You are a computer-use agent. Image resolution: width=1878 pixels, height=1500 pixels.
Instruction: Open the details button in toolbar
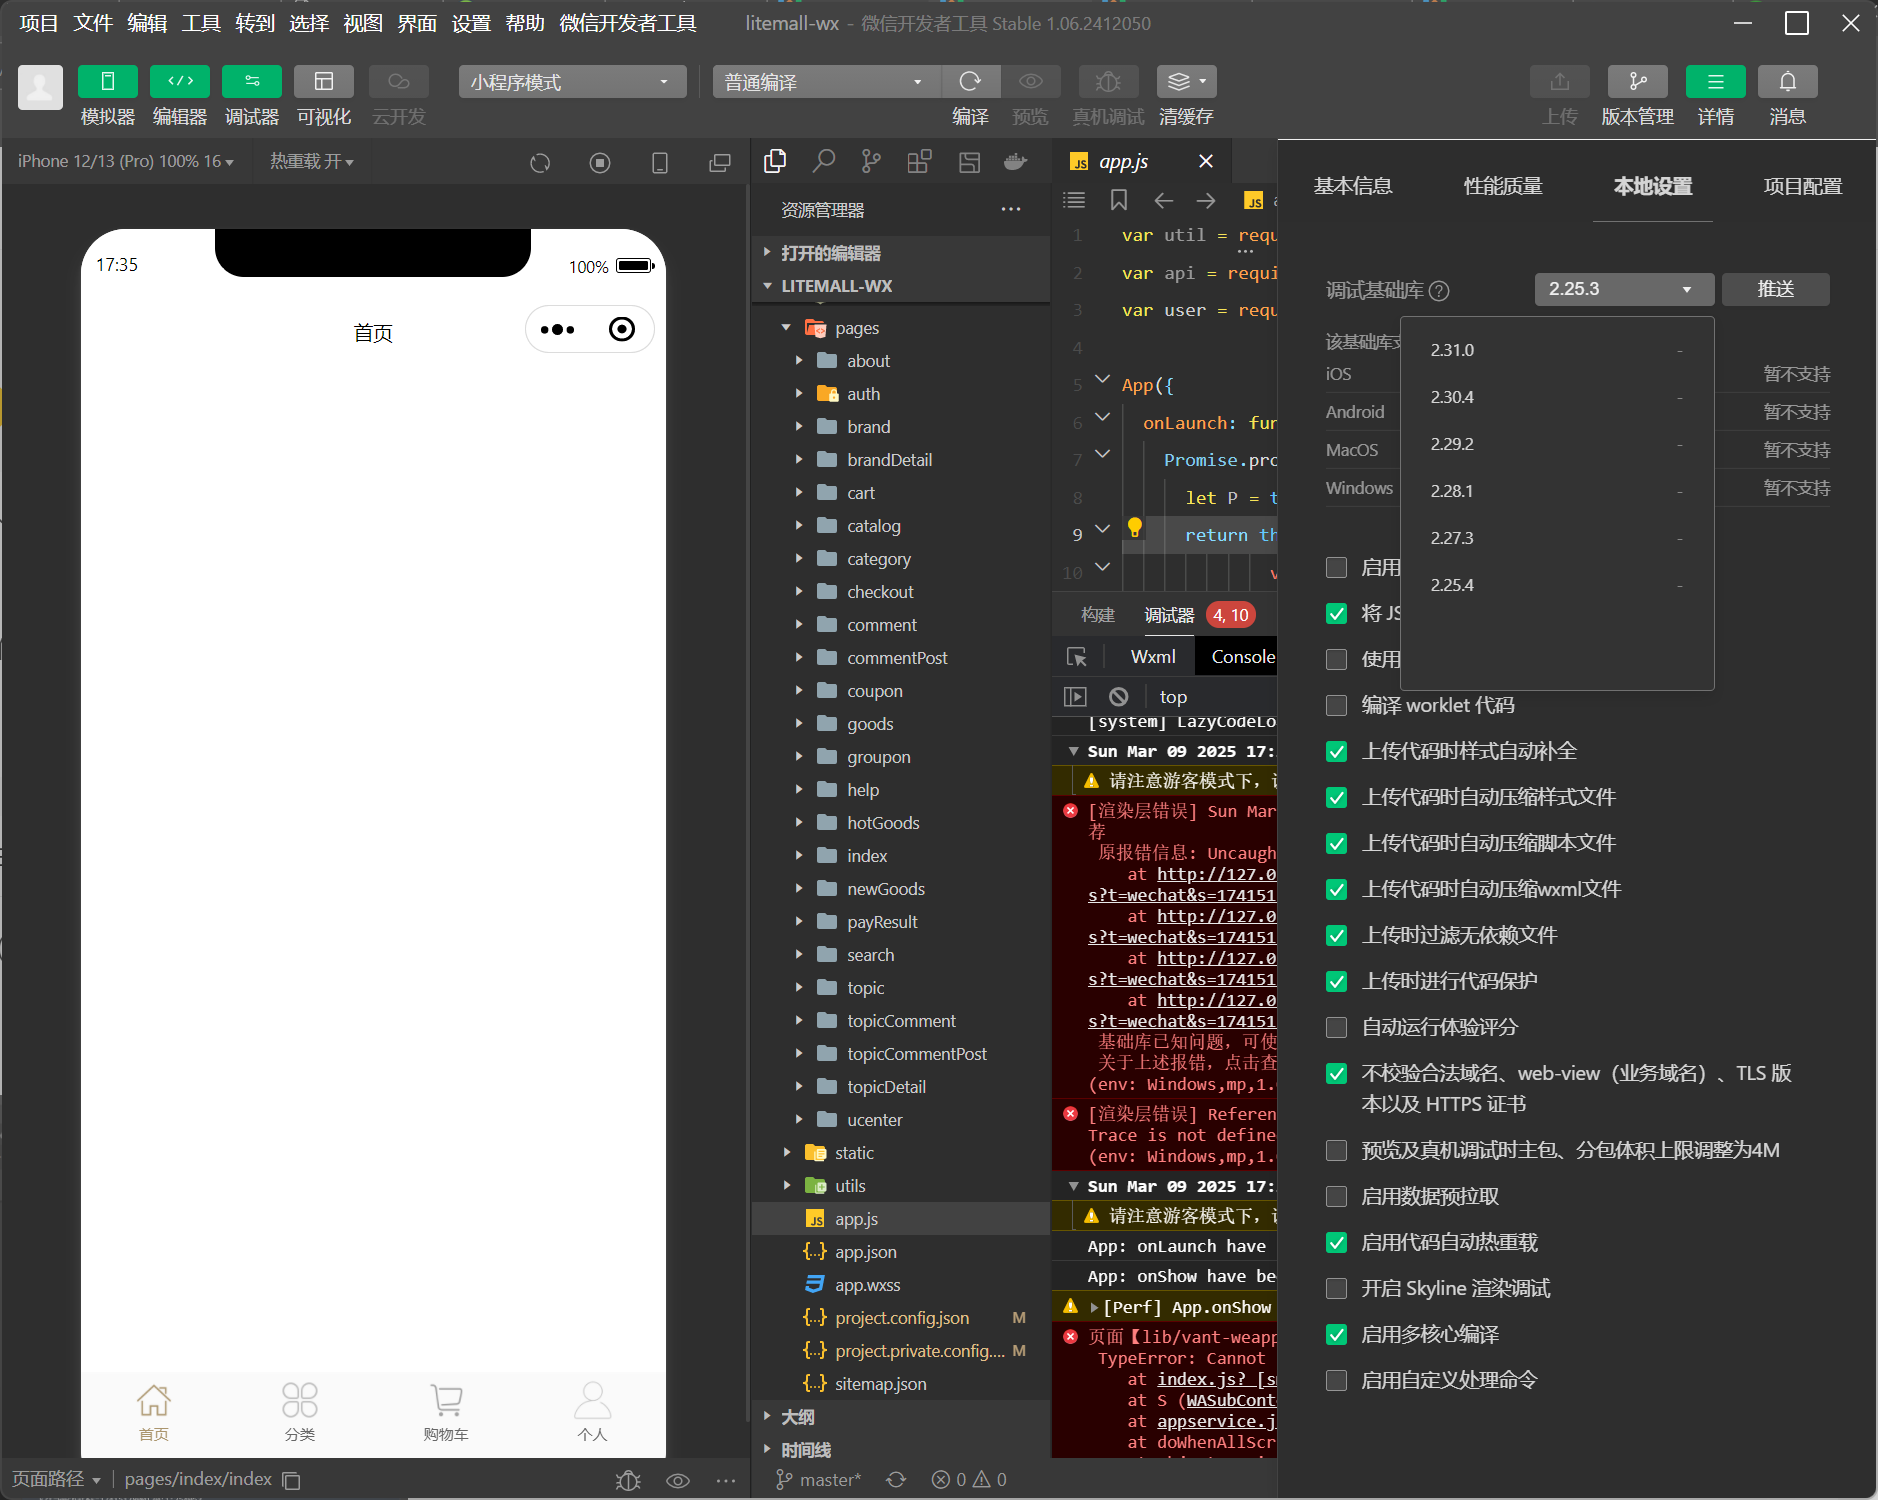(1716, 82)
